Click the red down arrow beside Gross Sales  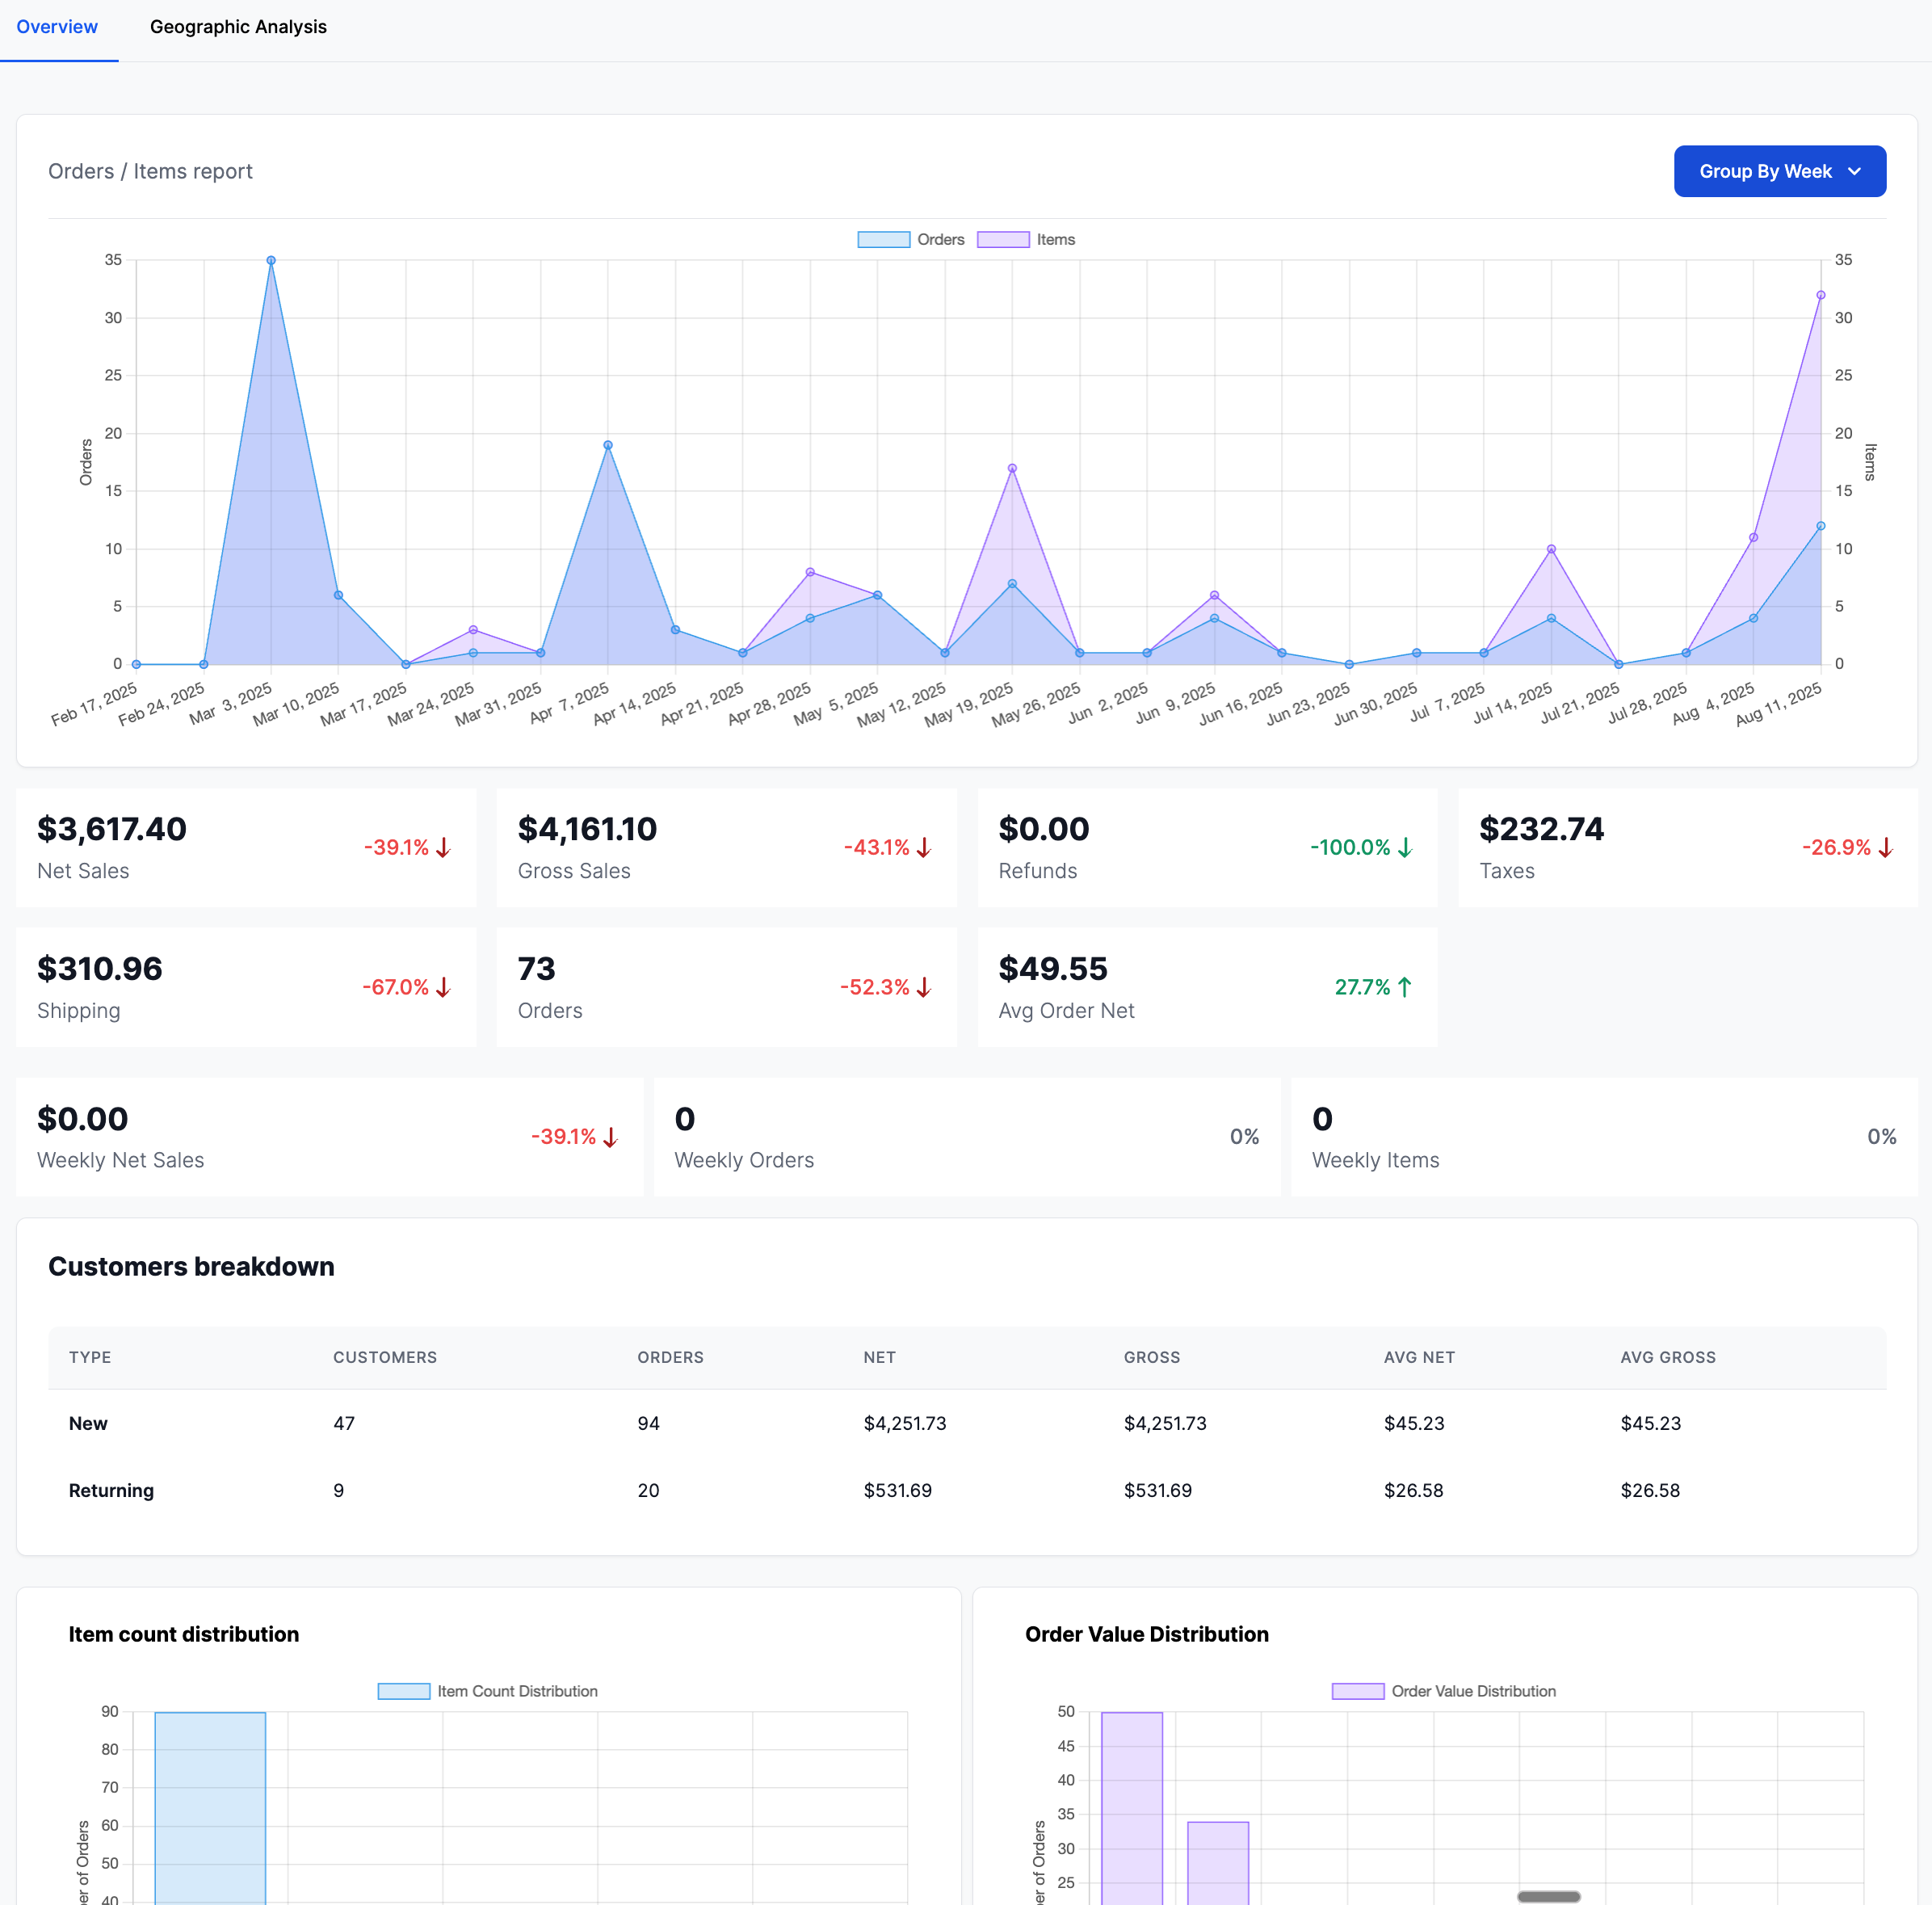tap(922, 847)
